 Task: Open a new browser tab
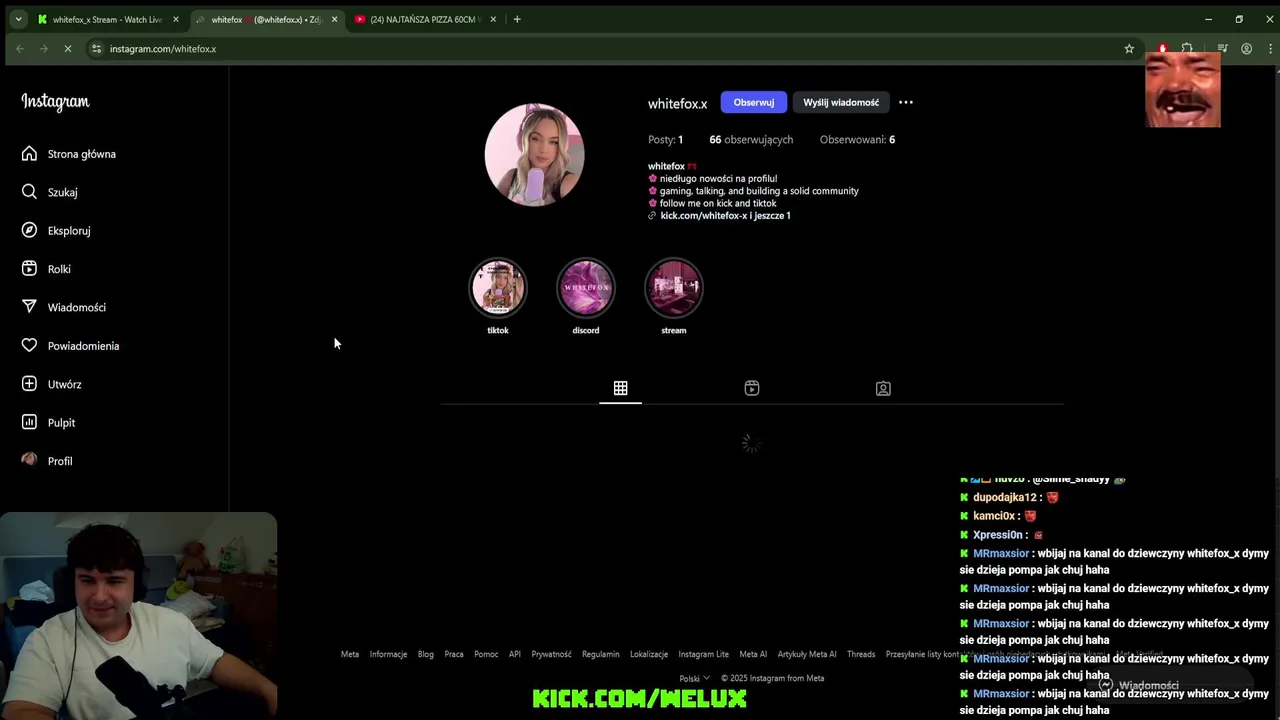[x=517, y=19]
